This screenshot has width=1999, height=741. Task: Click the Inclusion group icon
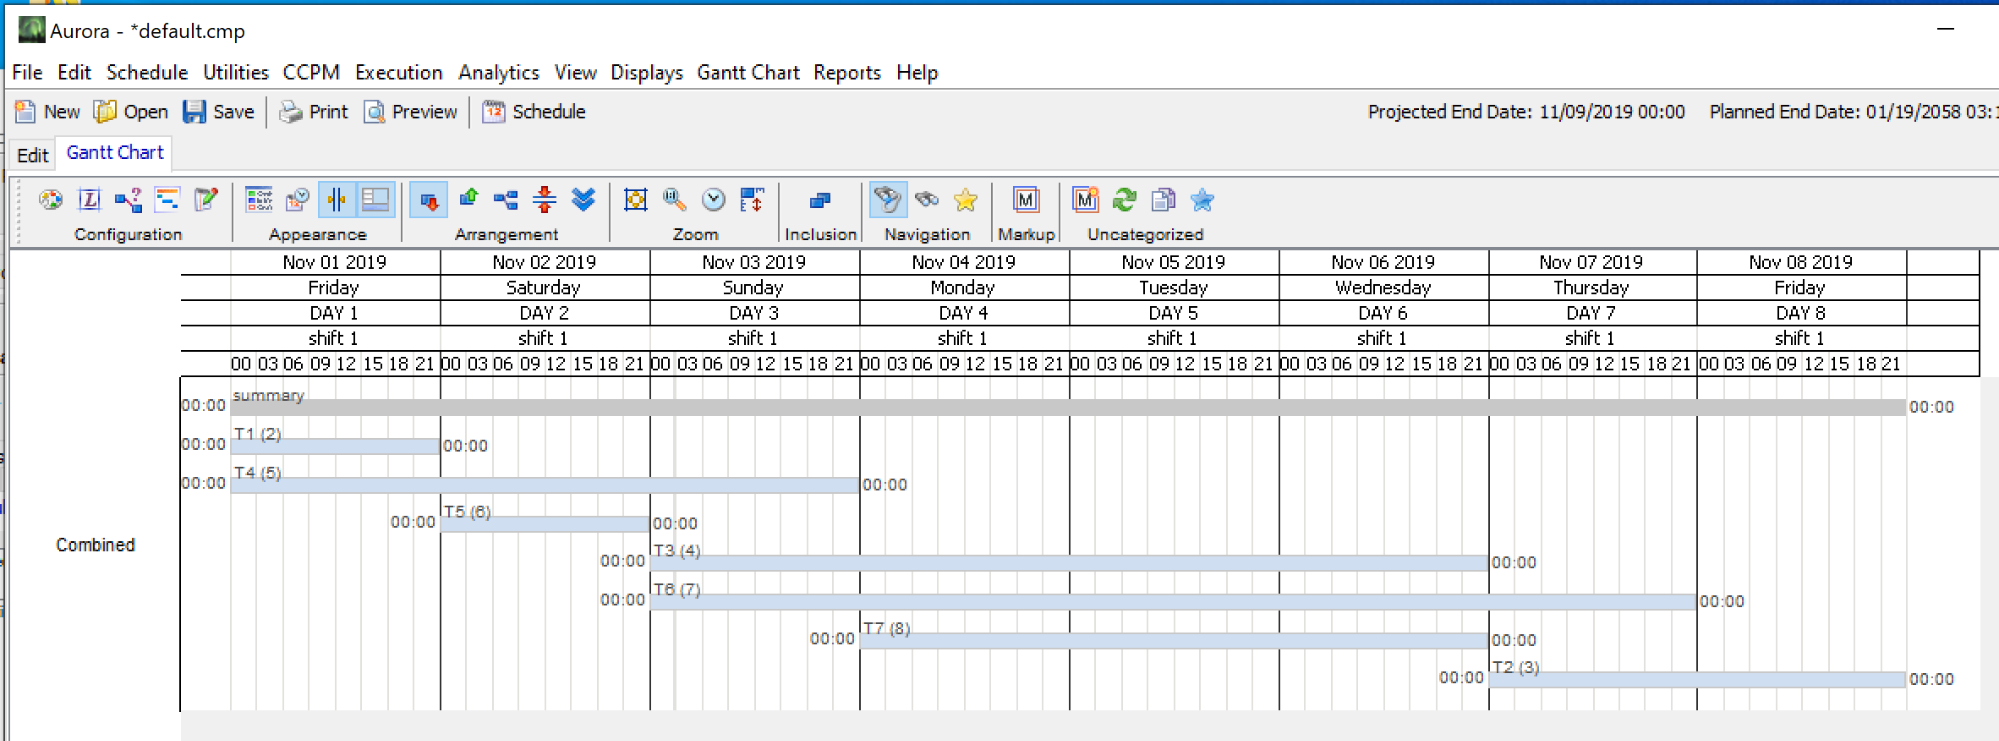tap(820, 200)
